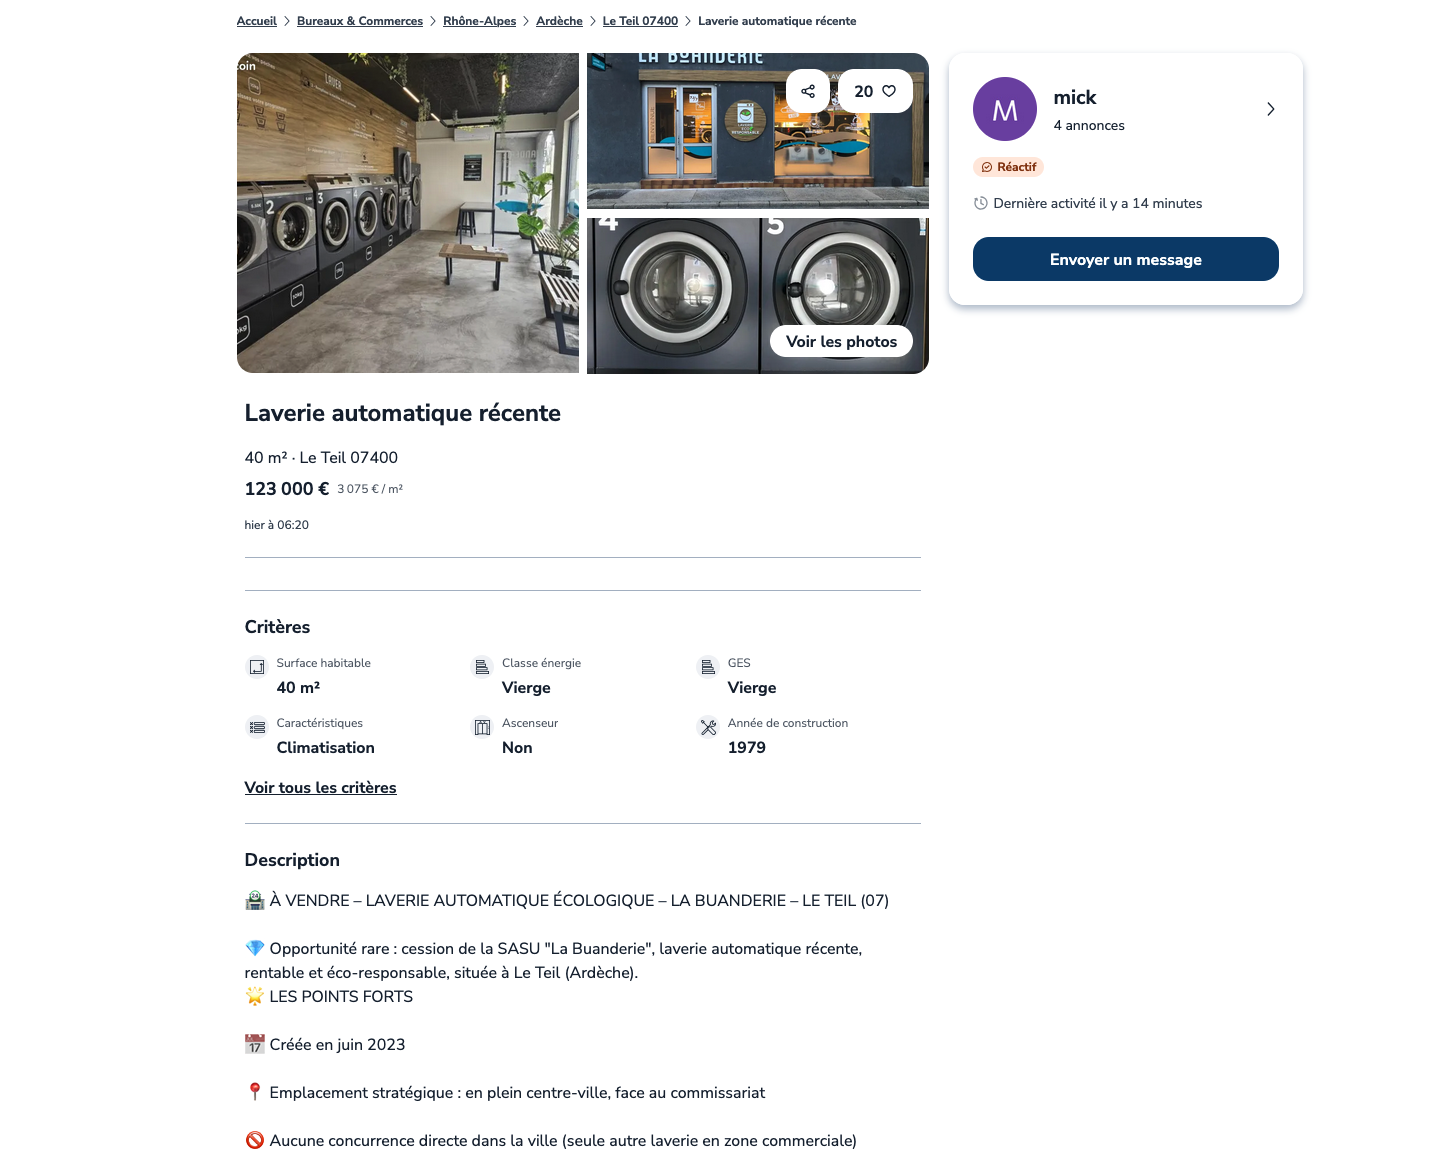This screenshot has height=1171, width=1456.
Task: Open Le Teil 07400 breadcrumb link
Action: [x=640, y=21]
